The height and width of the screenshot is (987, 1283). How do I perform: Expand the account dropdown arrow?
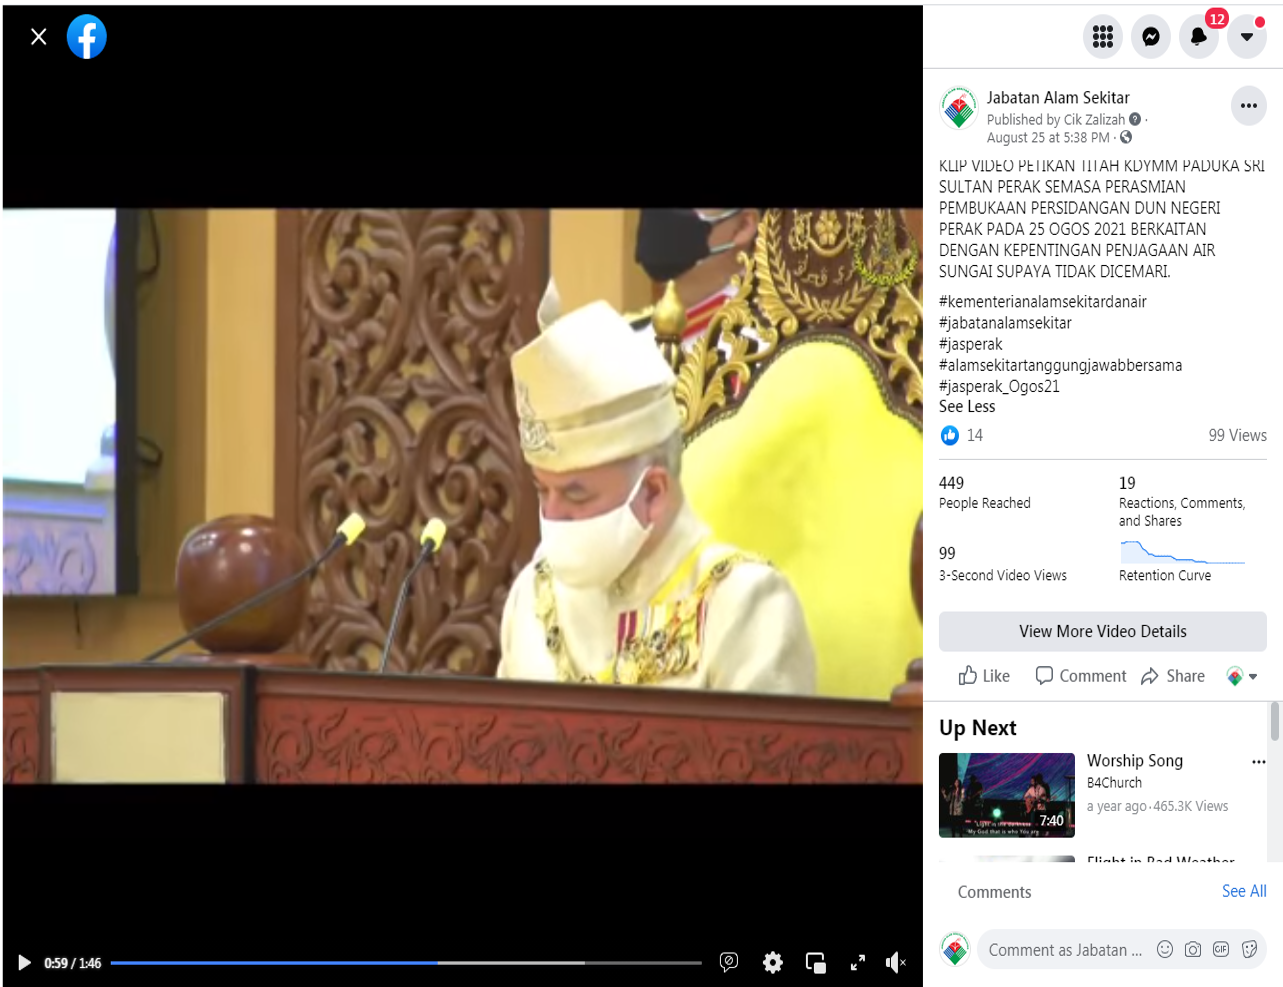click(1247, 37)
